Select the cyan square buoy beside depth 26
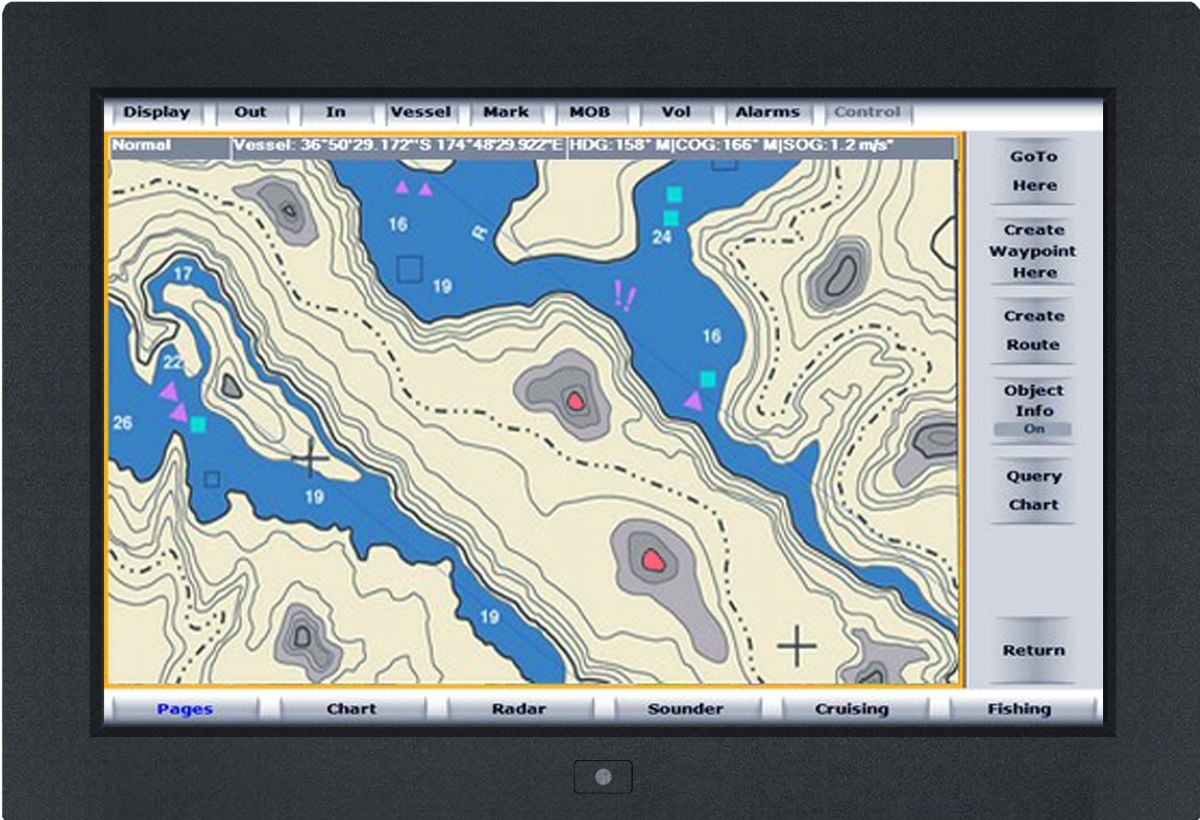Viewport: 1200px width, 820px height. click(x=198, y=425)
